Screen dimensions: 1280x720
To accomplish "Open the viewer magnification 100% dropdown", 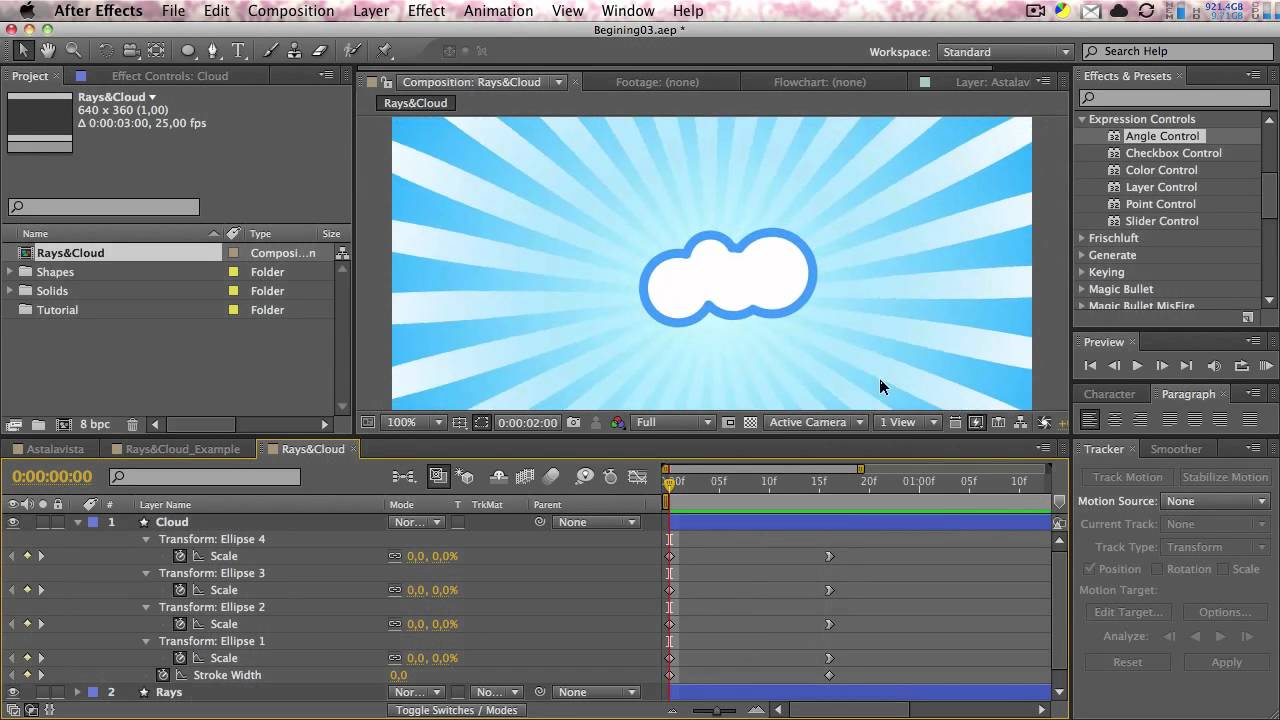I will (412, 423).
